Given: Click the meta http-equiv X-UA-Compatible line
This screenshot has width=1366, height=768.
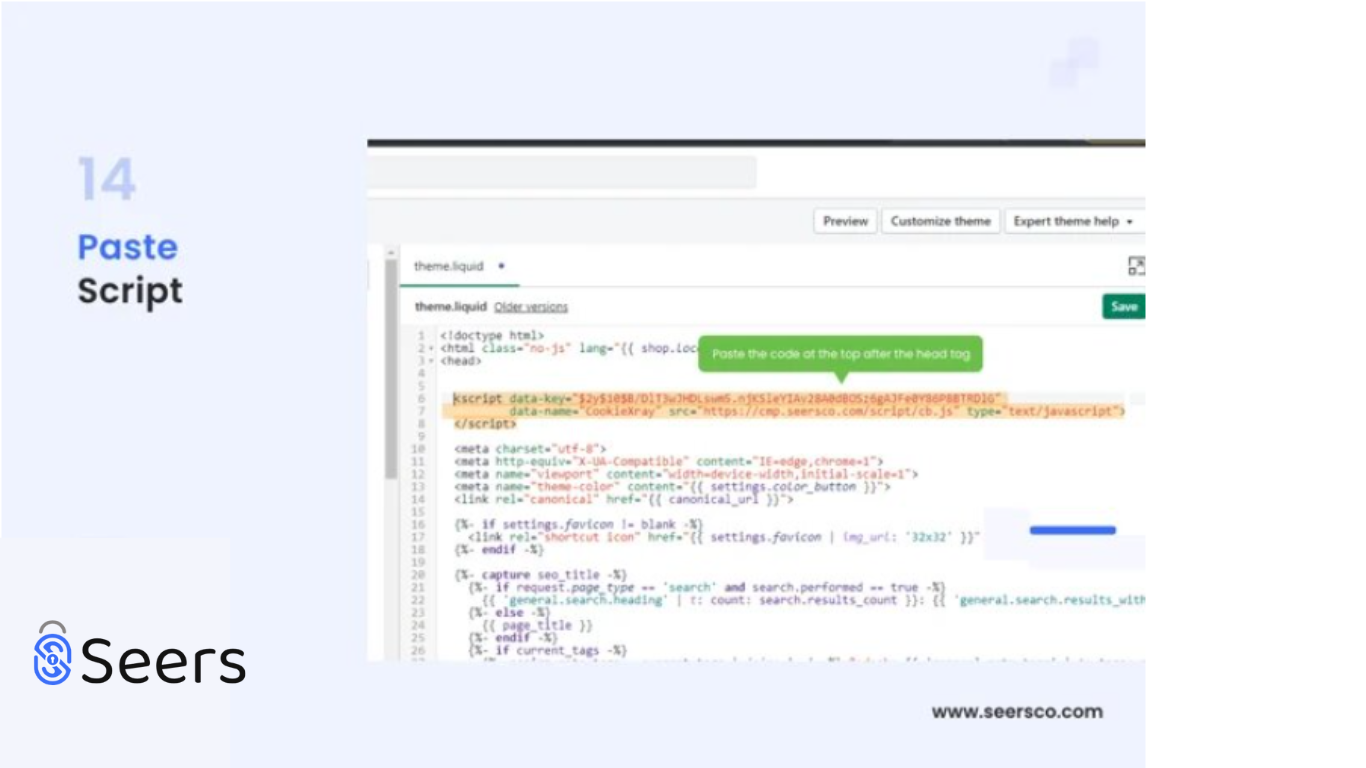Looking at the screenshot, I should pyautogui.click(x=668, y=462).
